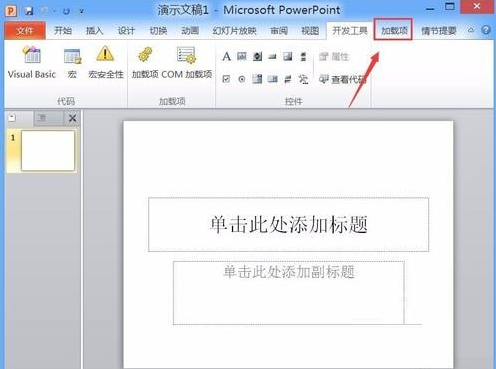Screen dimensions: 496x369
Task: Select the Label control (A icon)
Action: pos(226,57)
